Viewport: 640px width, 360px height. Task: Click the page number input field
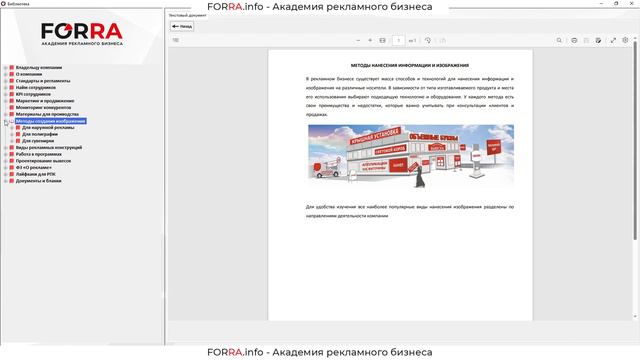398,40
